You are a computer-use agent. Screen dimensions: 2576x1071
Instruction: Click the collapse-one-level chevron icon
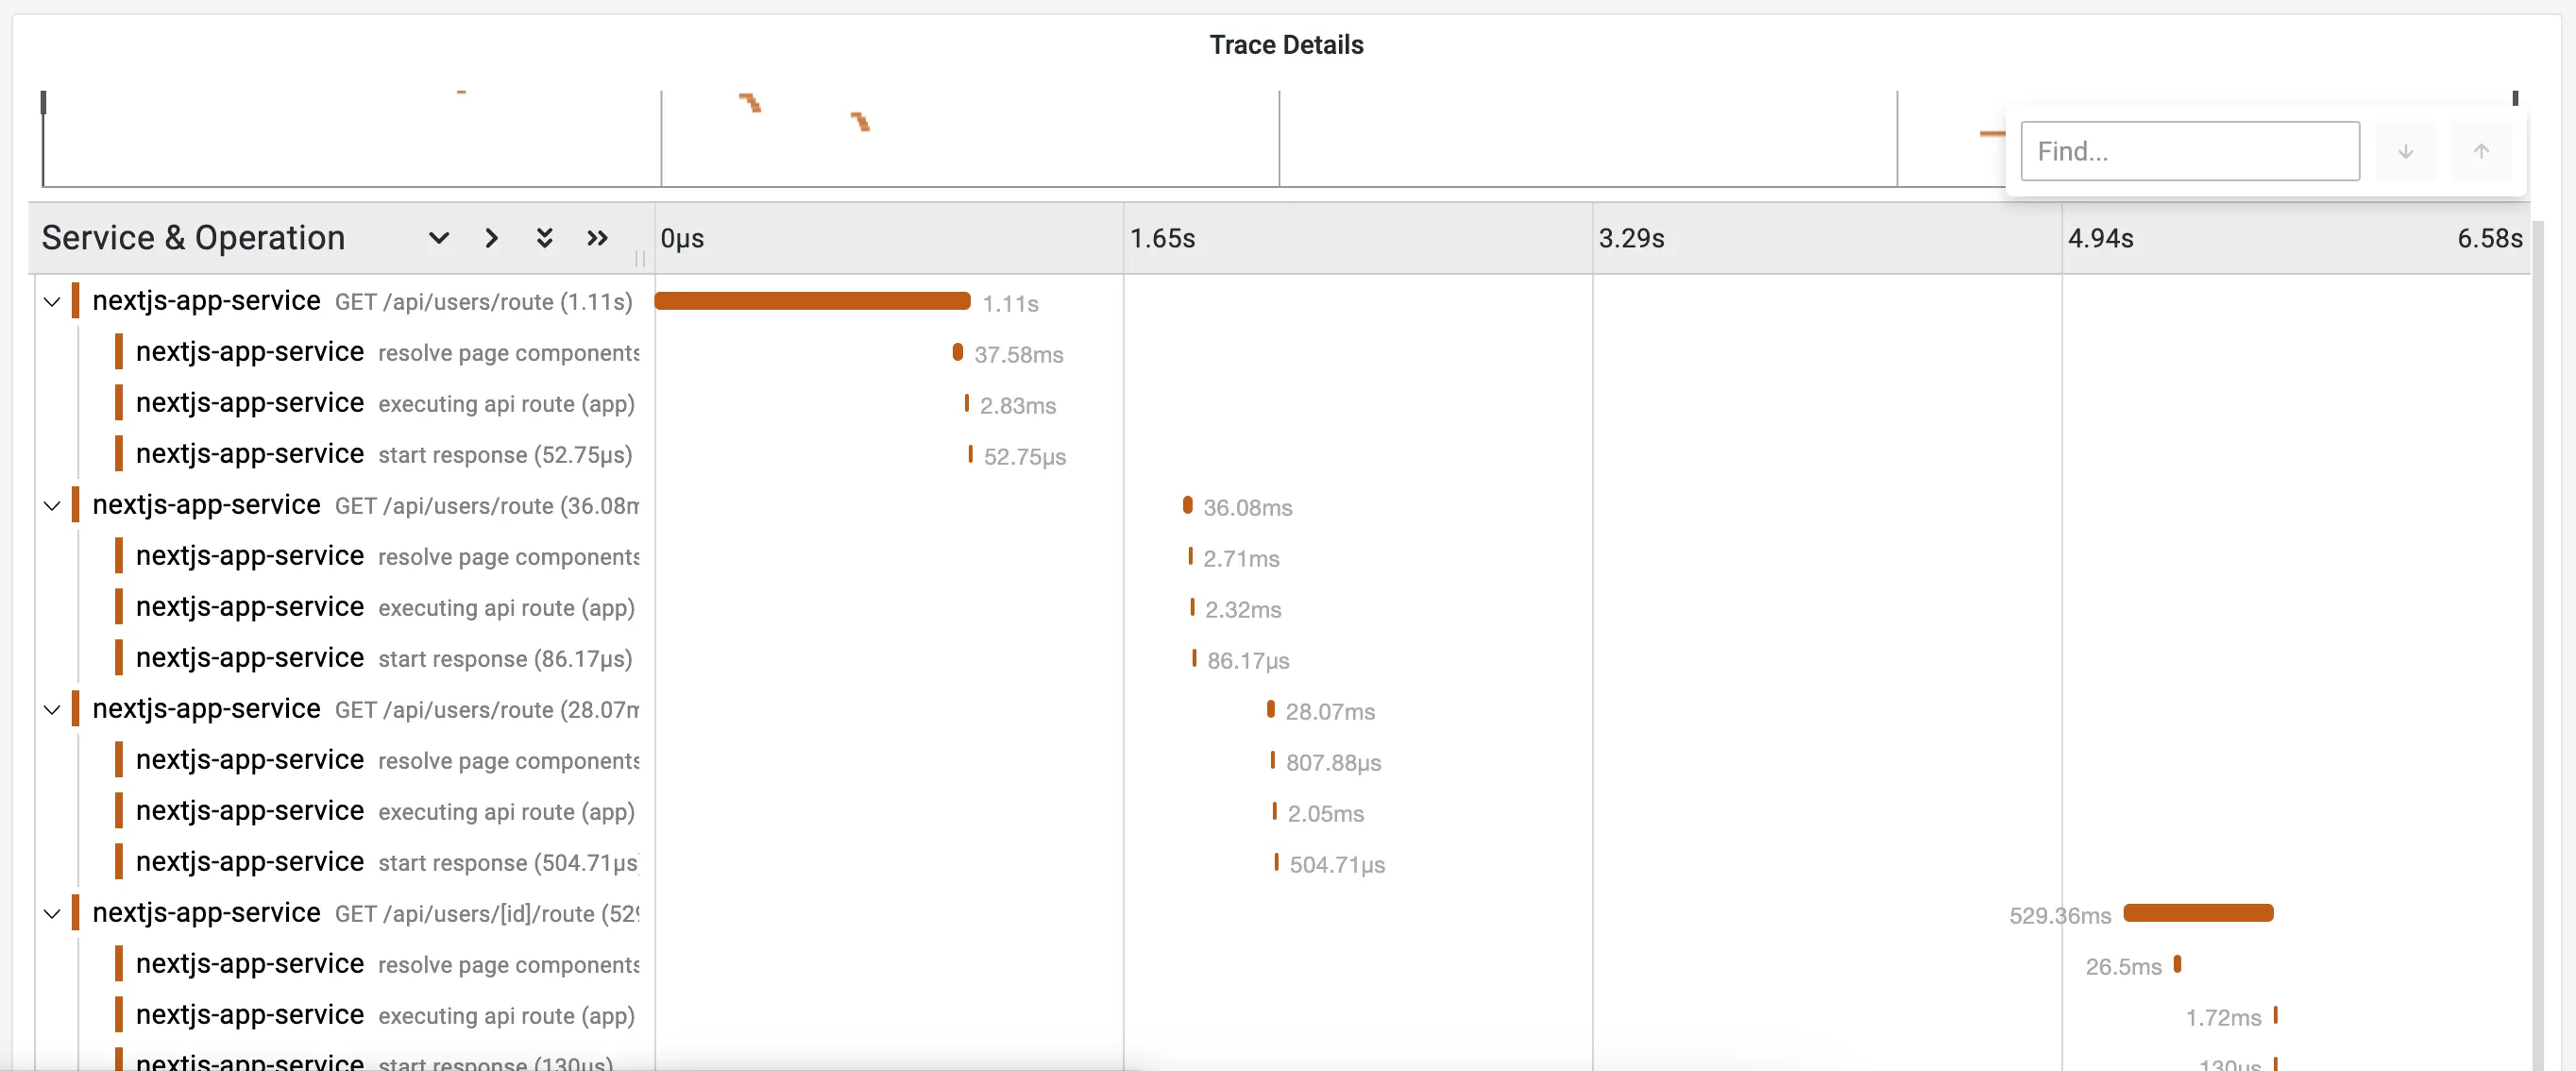pyautogui.click(x=491, y=238)
